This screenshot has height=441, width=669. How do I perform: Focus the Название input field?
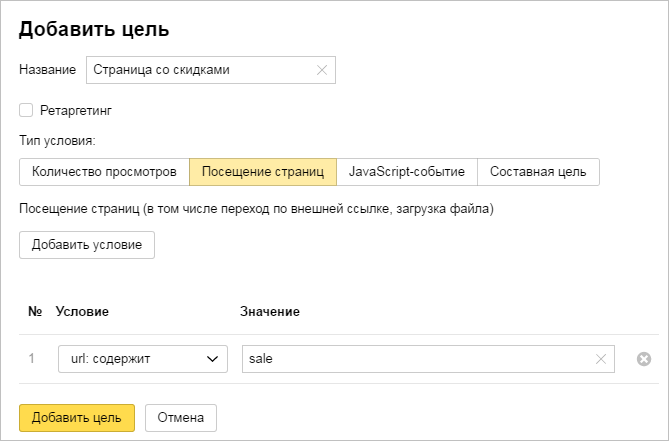point(200,70)
